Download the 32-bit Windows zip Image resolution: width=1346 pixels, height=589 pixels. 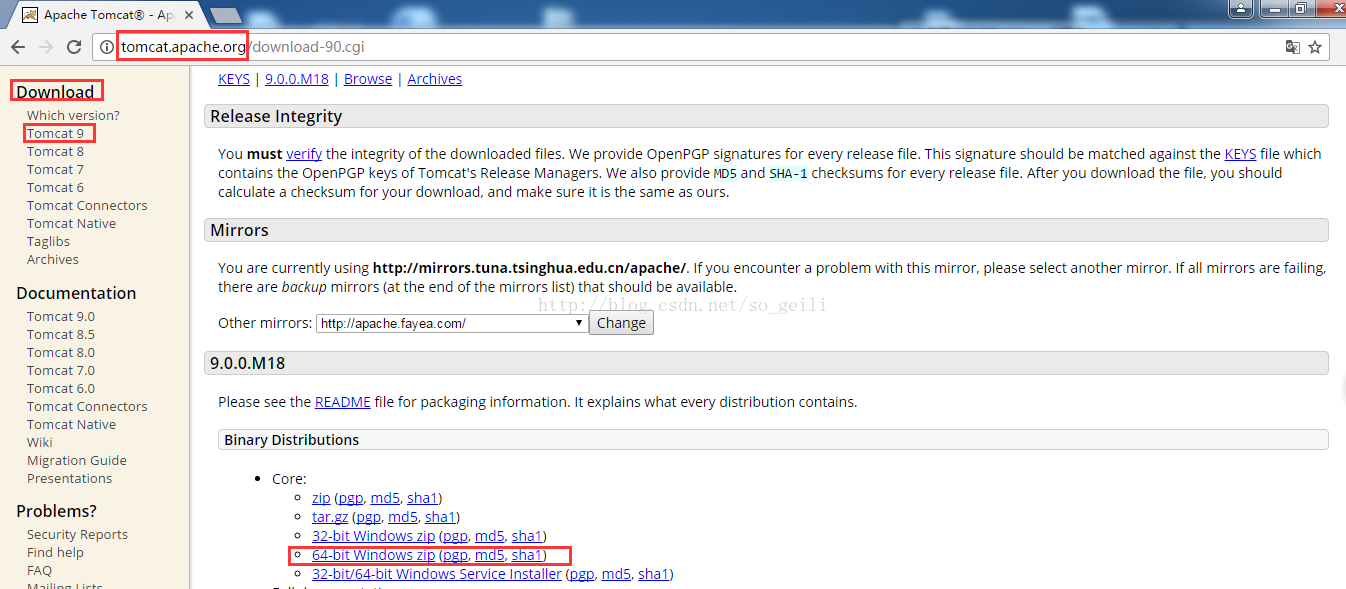pos(373,536)
